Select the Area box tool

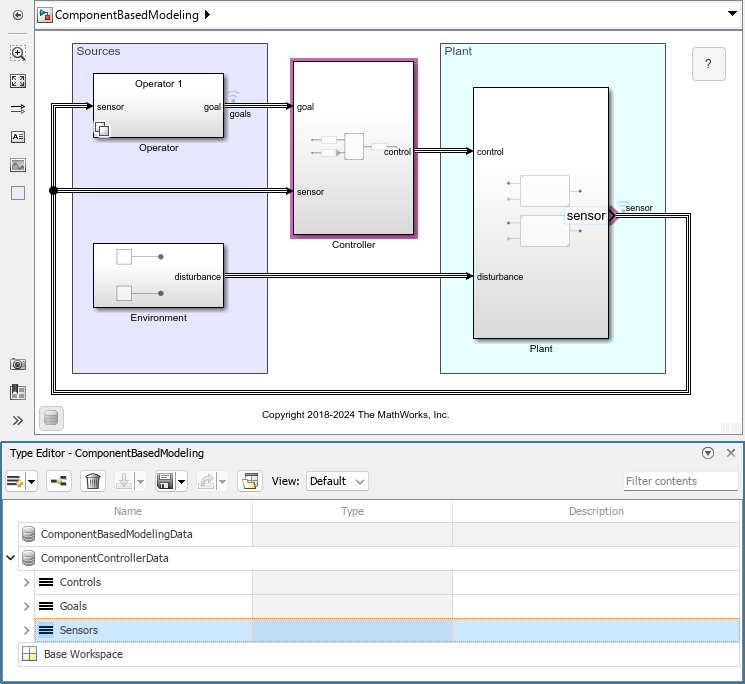coord(18,193)
